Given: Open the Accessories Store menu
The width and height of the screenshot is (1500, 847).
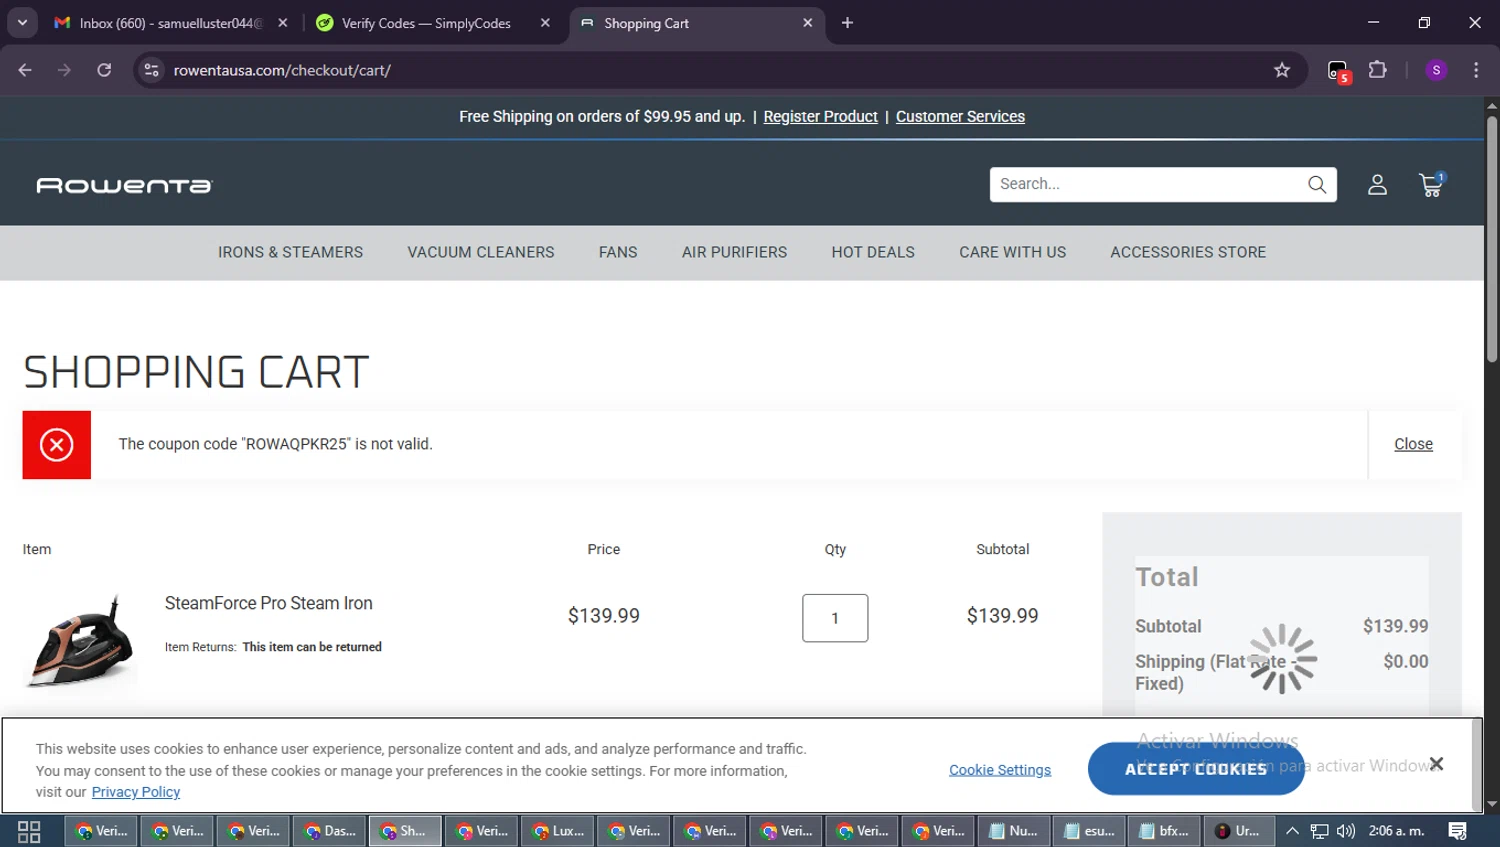Looking at the screenshot, I should click(x=1188, y=253).
